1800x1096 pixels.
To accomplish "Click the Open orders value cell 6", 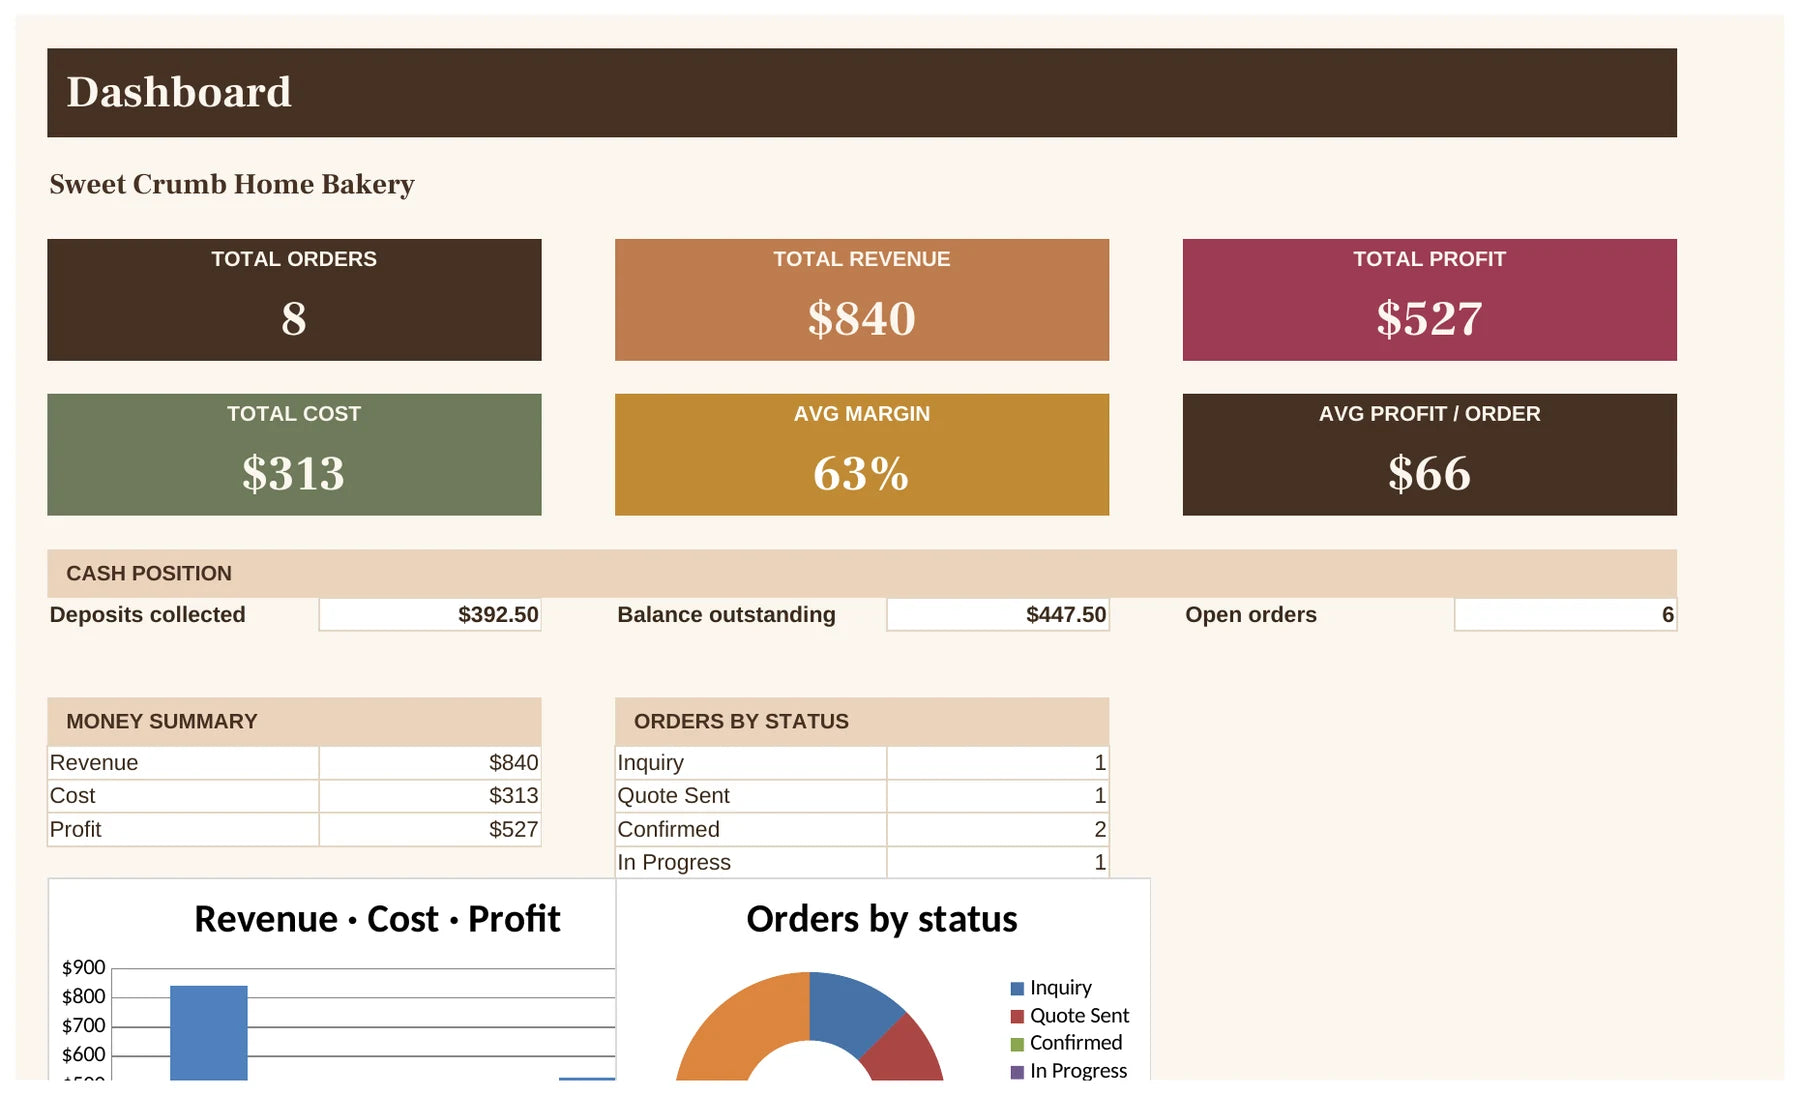I will click(1565, 614).
